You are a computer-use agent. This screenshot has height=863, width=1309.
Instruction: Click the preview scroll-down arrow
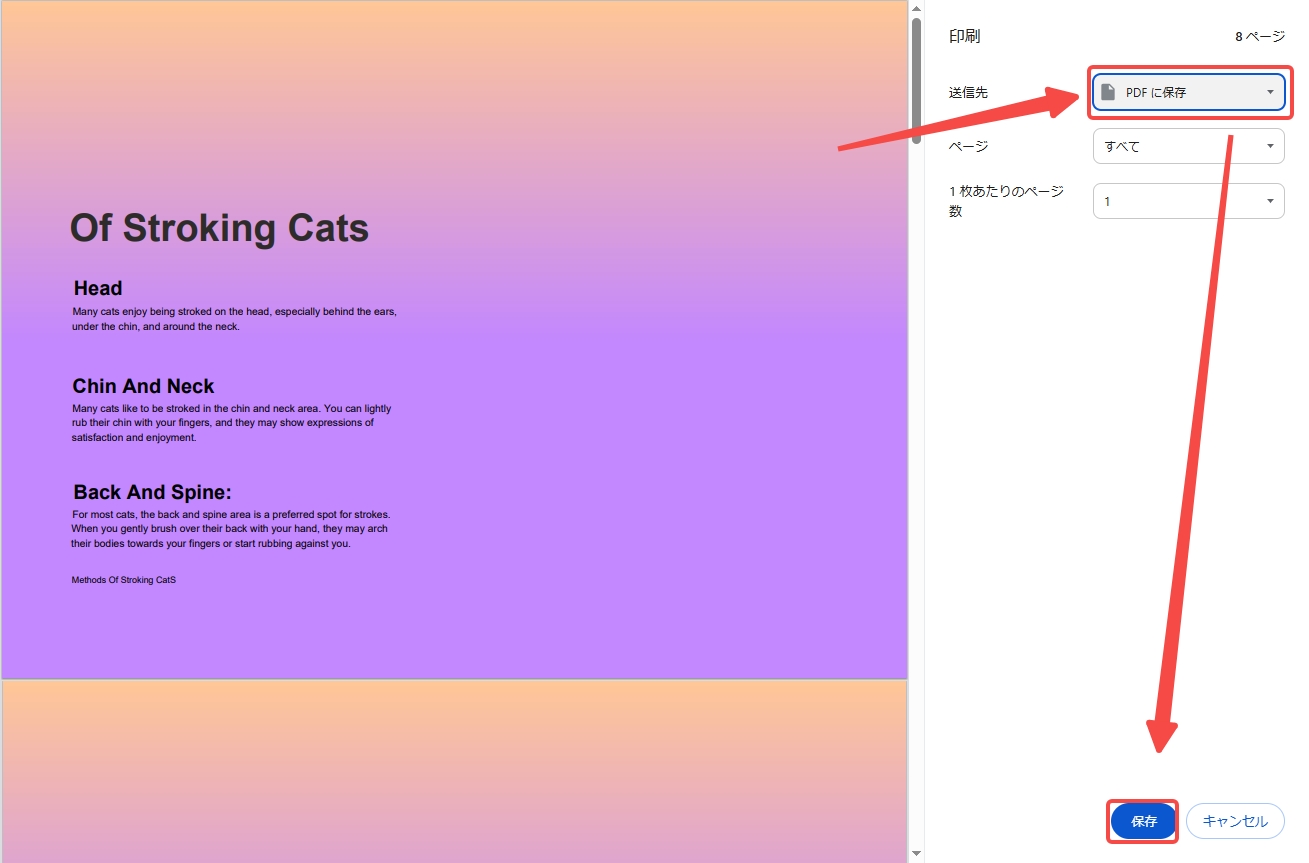click(x=916, y=854)
